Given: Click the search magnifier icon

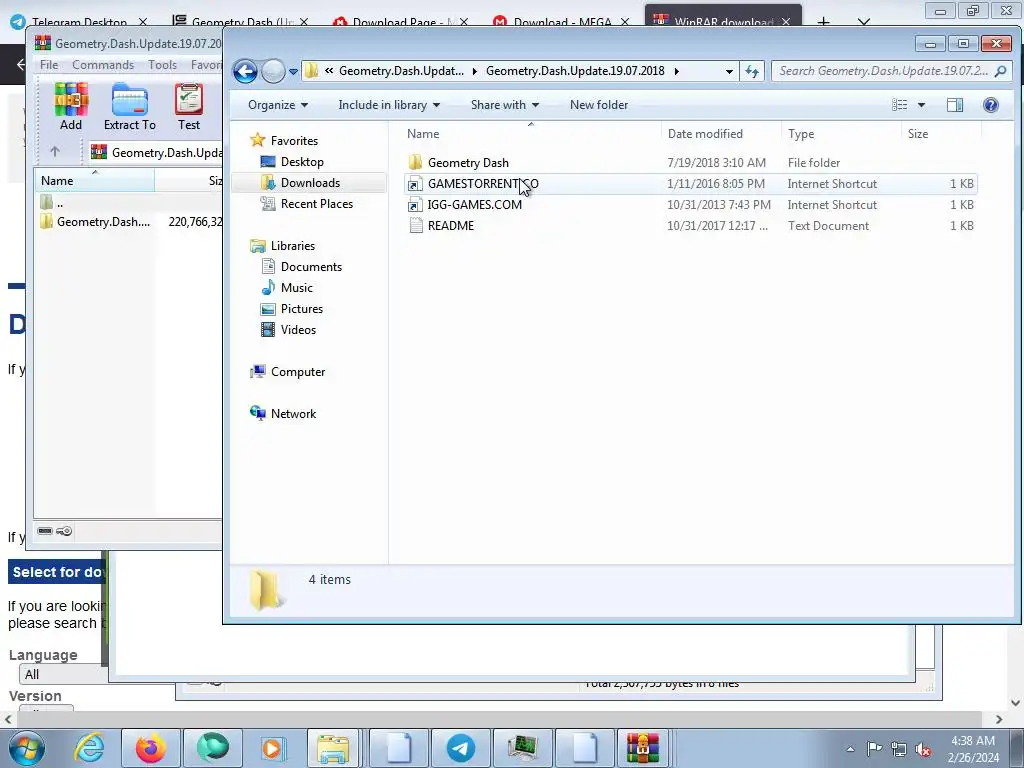Looking at the screenshot, I should 1000,71.
